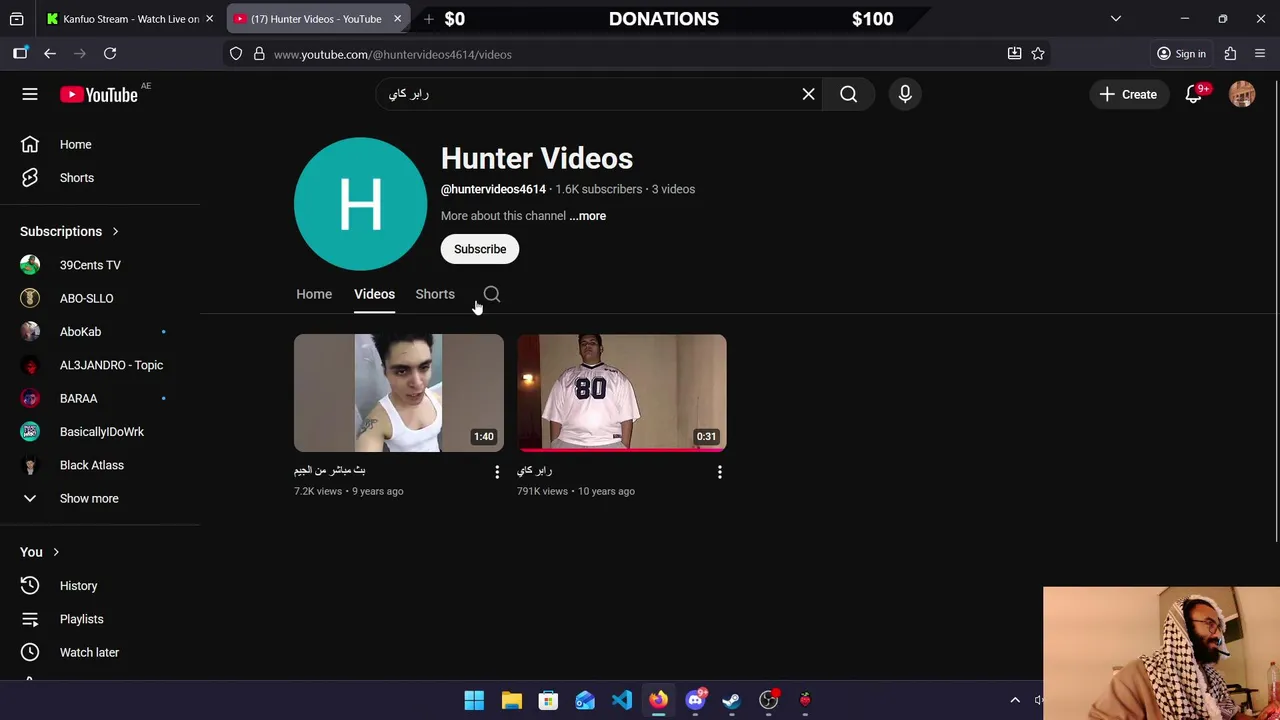The height and width of the screenshot is (720, 1280).
Task: Go back in browser history
Action: click(x=50, y=54)
